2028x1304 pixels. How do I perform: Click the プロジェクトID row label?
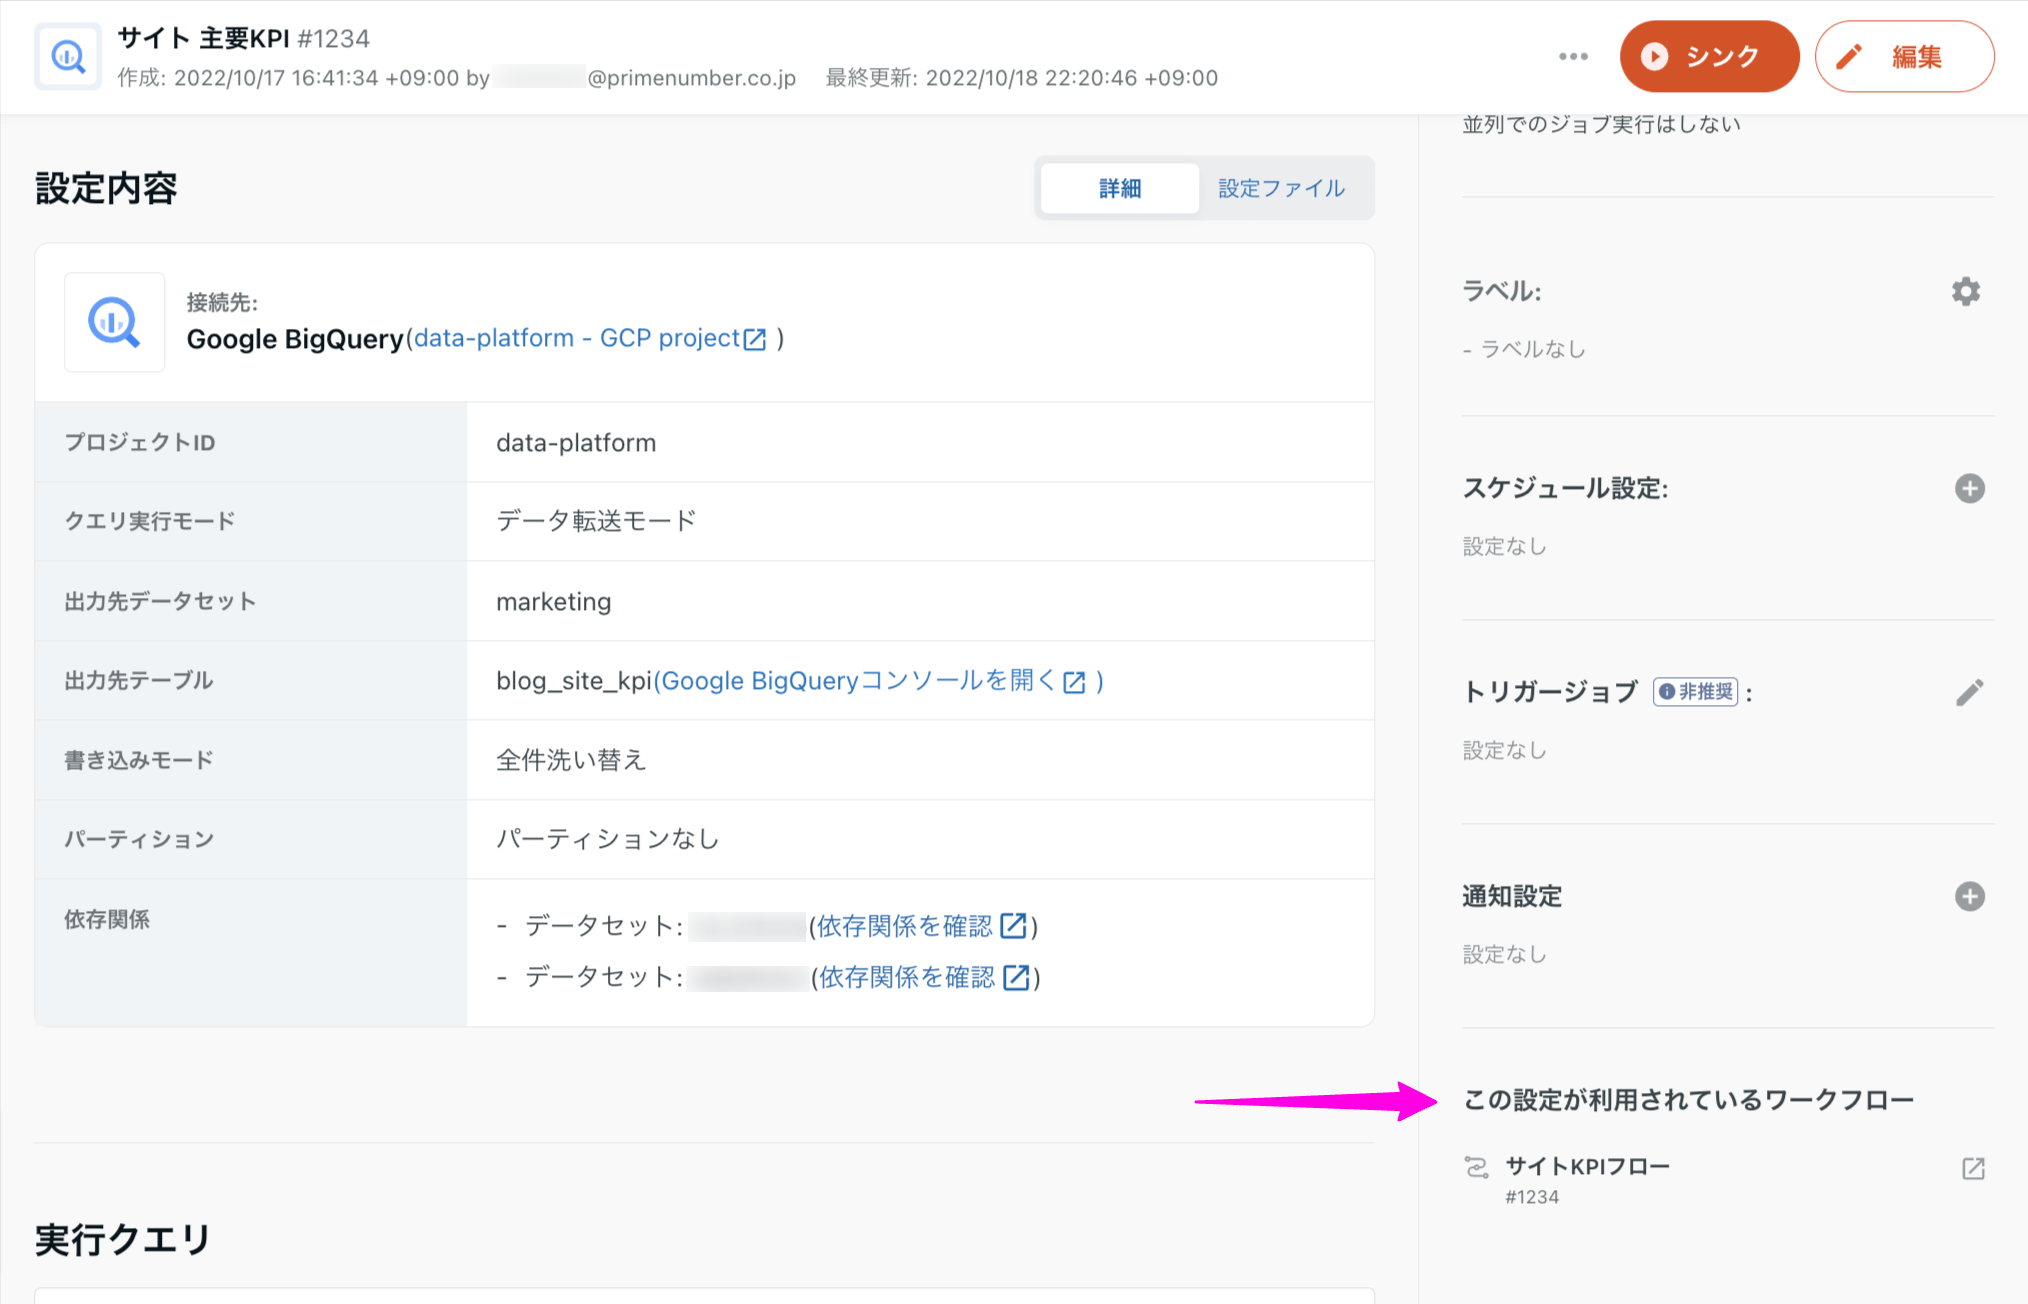(140, 442)
